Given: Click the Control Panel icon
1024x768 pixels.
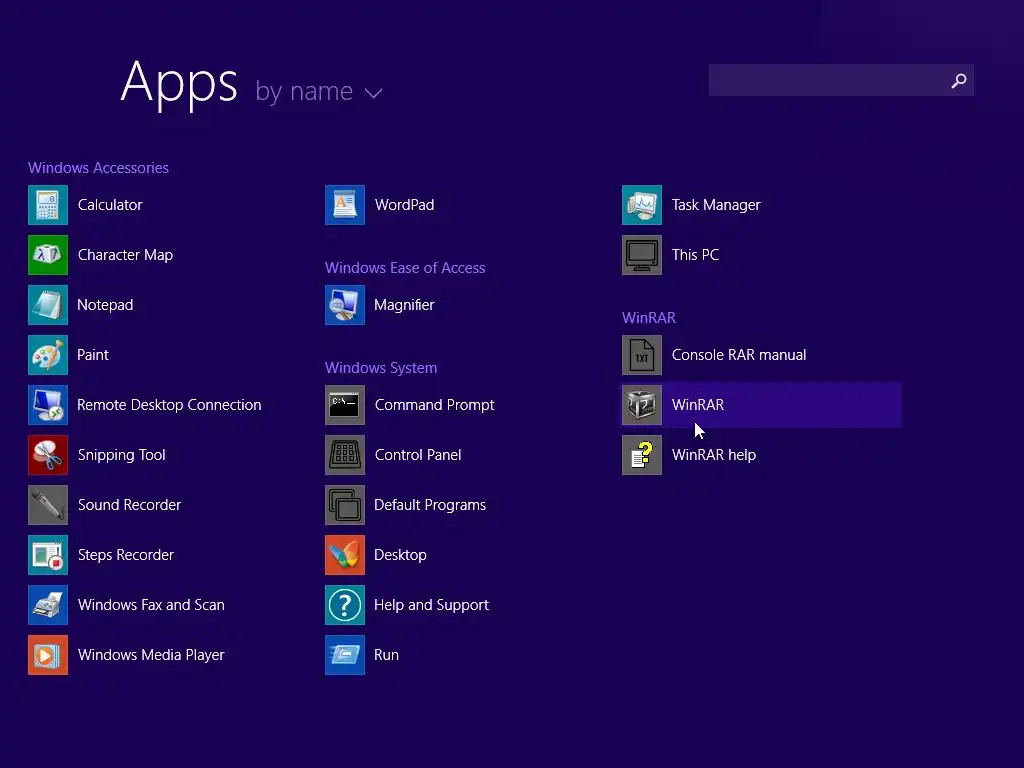Looking at the screenshot, I should [345, 455].
